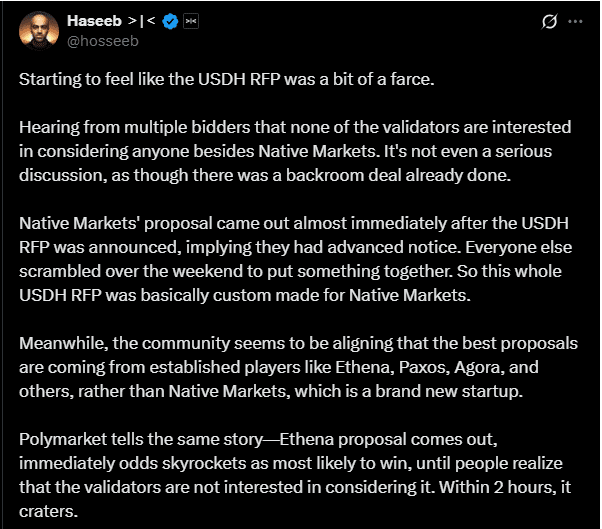The width and height of the screenshot is (602, 529).
Task: Click the Grok explain-post icon
Action: click(x=548, y=21)
